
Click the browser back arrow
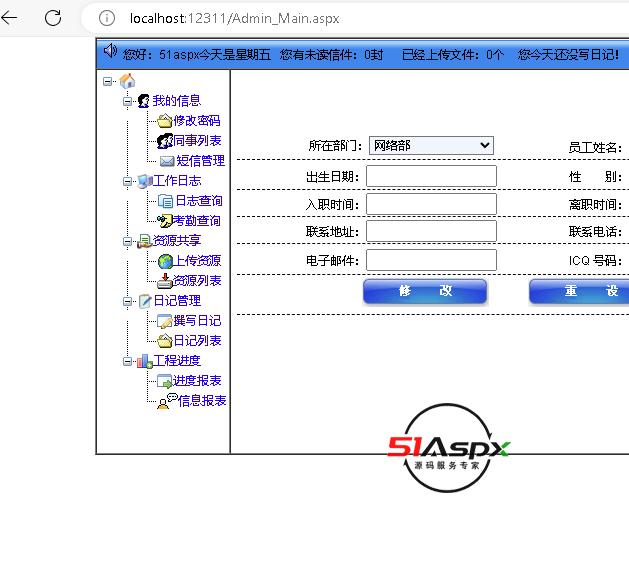coord(9,18)
